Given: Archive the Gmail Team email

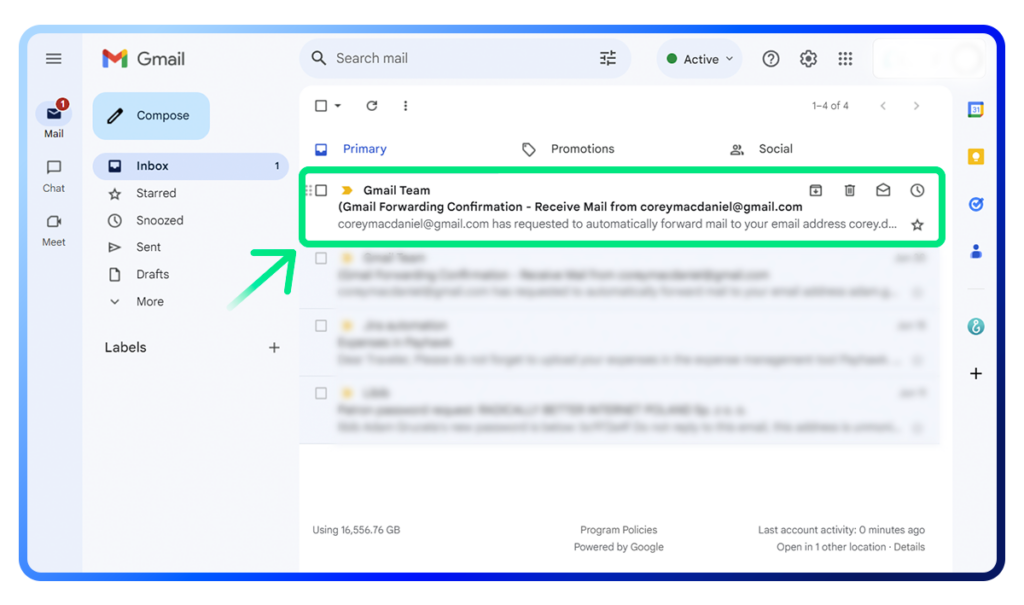Looking at the screenshot, I should 816,190.
